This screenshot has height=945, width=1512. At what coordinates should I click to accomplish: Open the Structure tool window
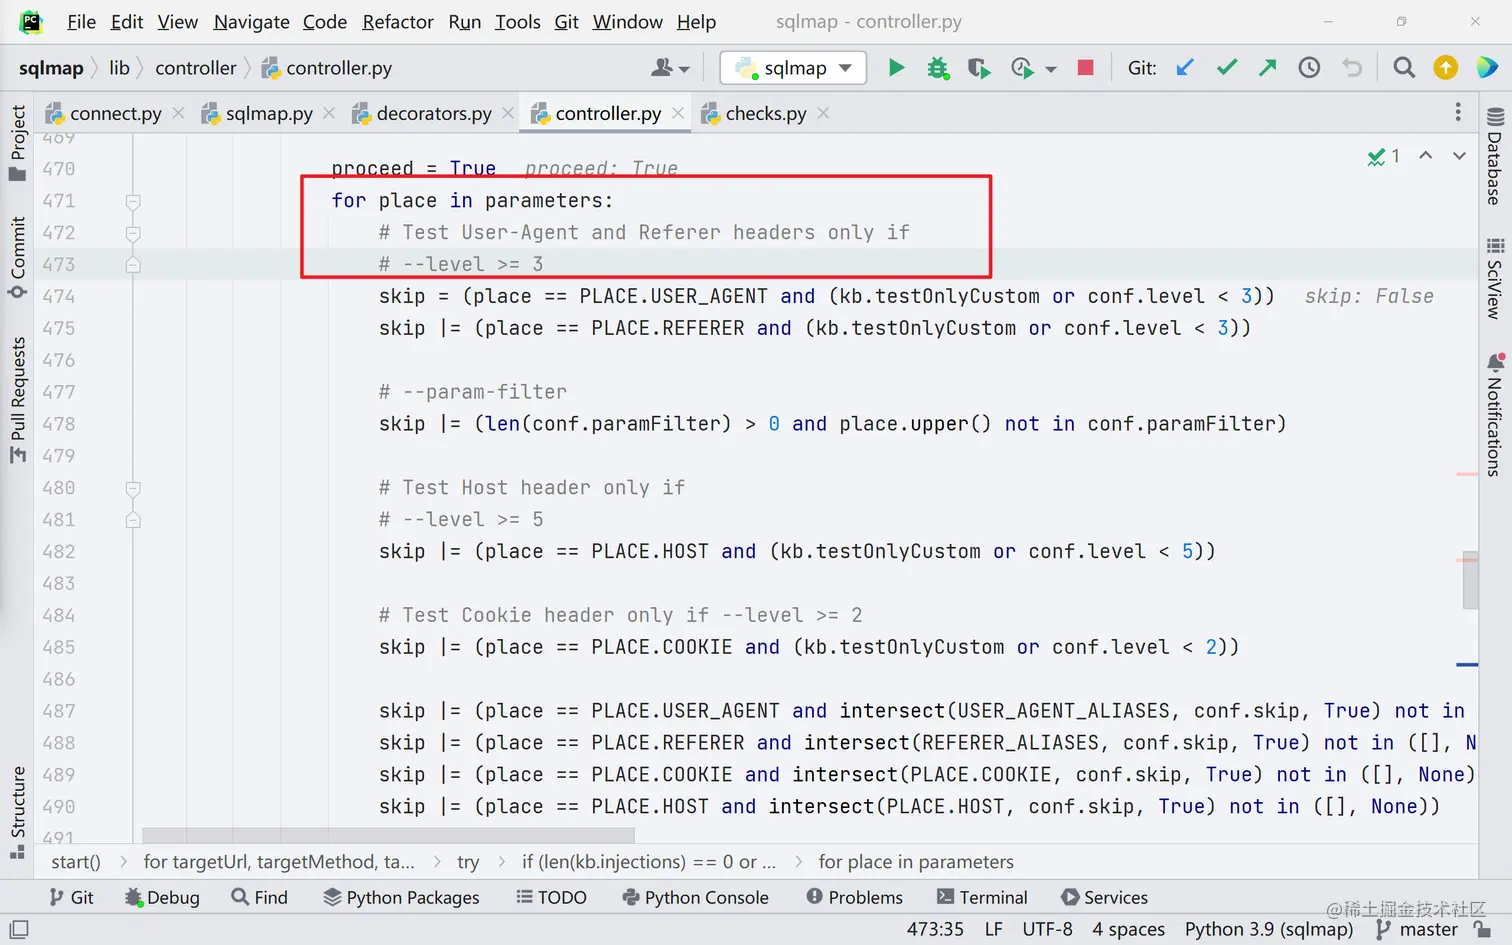[17, 812]
